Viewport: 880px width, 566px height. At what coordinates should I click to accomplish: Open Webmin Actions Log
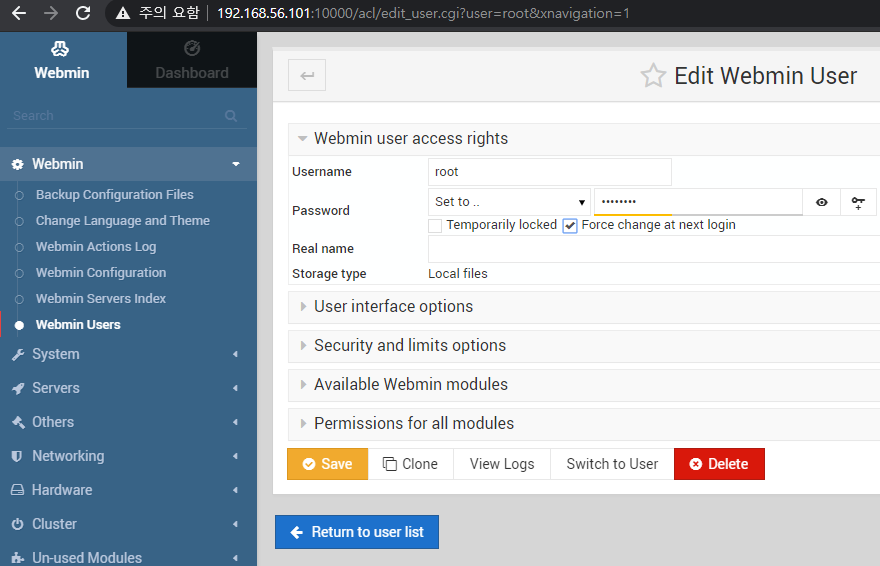[96, 247]
